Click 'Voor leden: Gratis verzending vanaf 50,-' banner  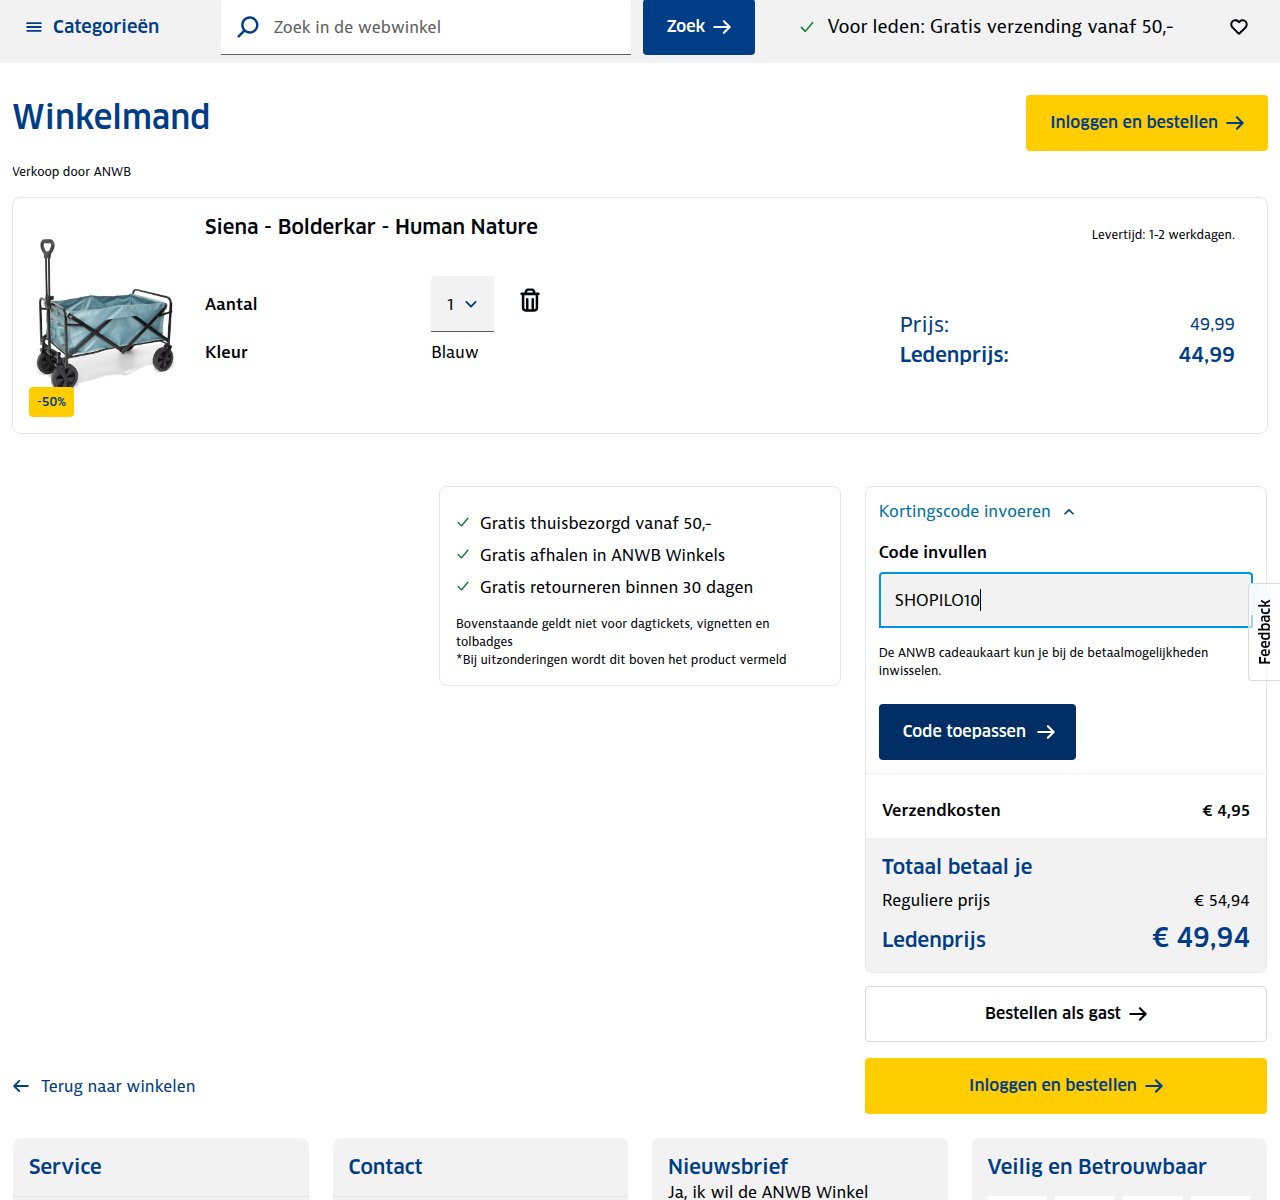coord(987,27)
